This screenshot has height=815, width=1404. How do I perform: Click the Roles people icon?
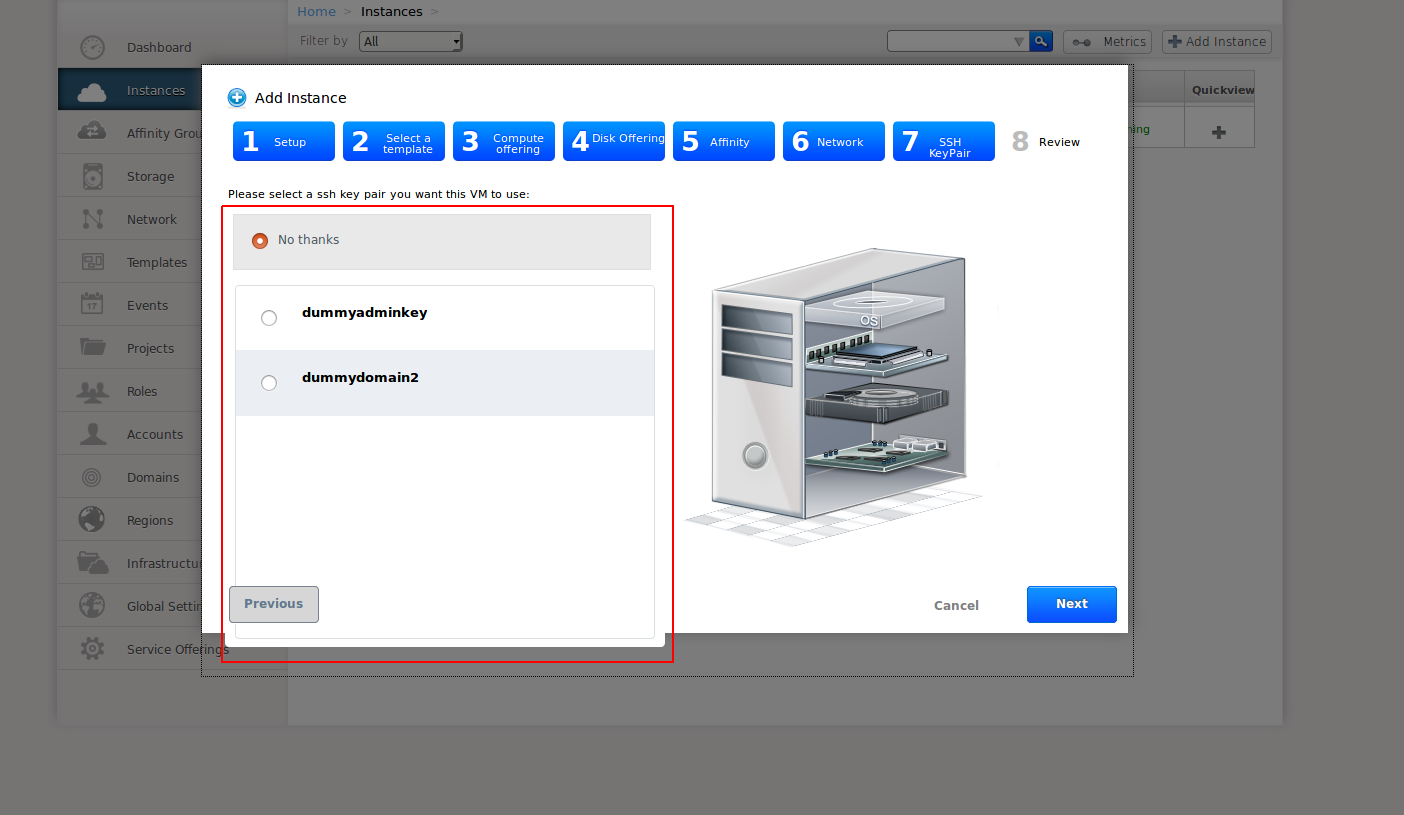click(x=92, y=391)
